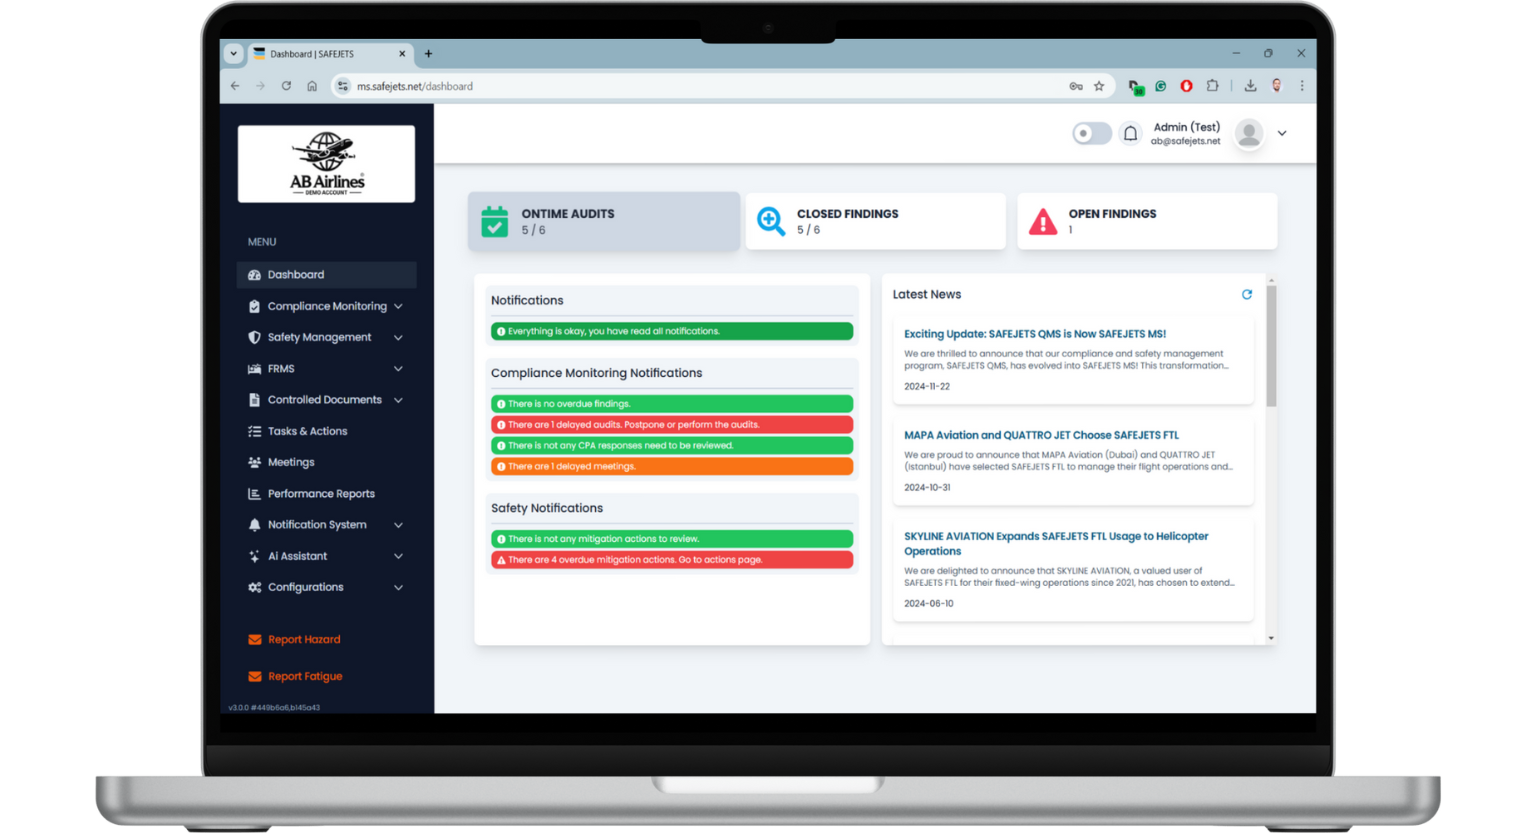Open the notifications bell in the header
Viewport: 1536px width, 833px height.
pyautogui.click(x=1130, y=133)
